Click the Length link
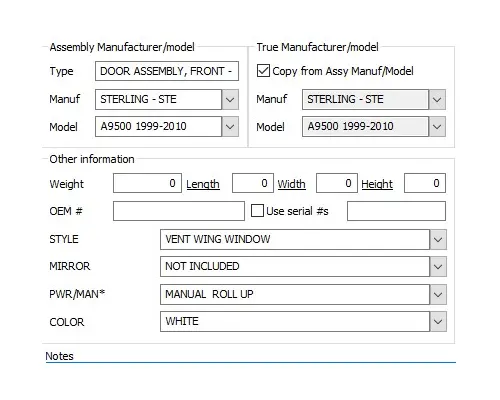Viewport: 500px width, 400px height. 203,184
